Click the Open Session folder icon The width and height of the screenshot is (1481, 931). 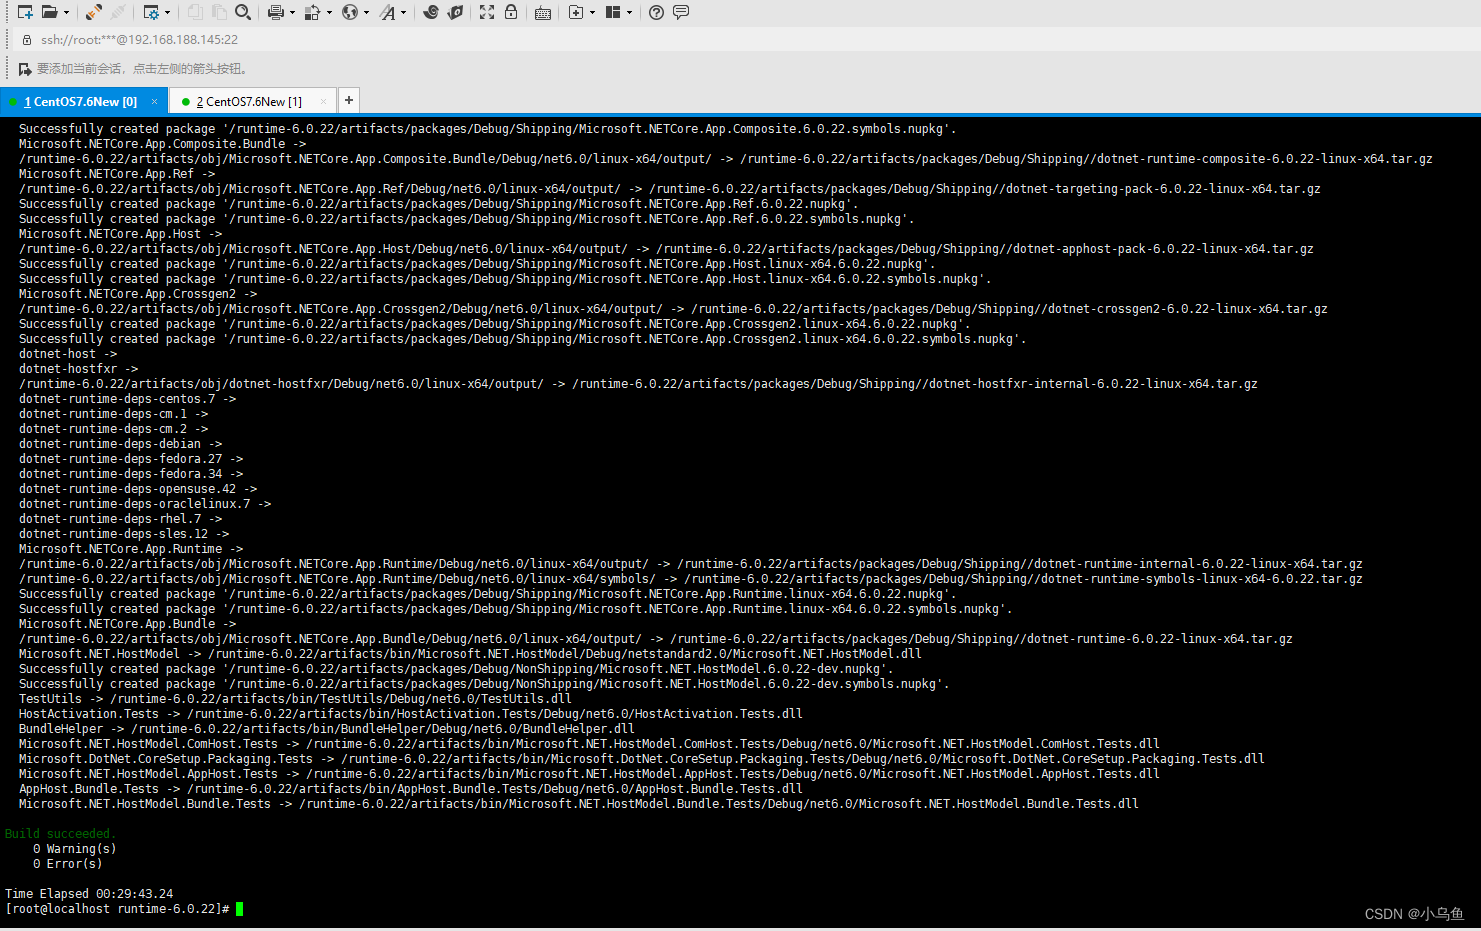(49, 12)
